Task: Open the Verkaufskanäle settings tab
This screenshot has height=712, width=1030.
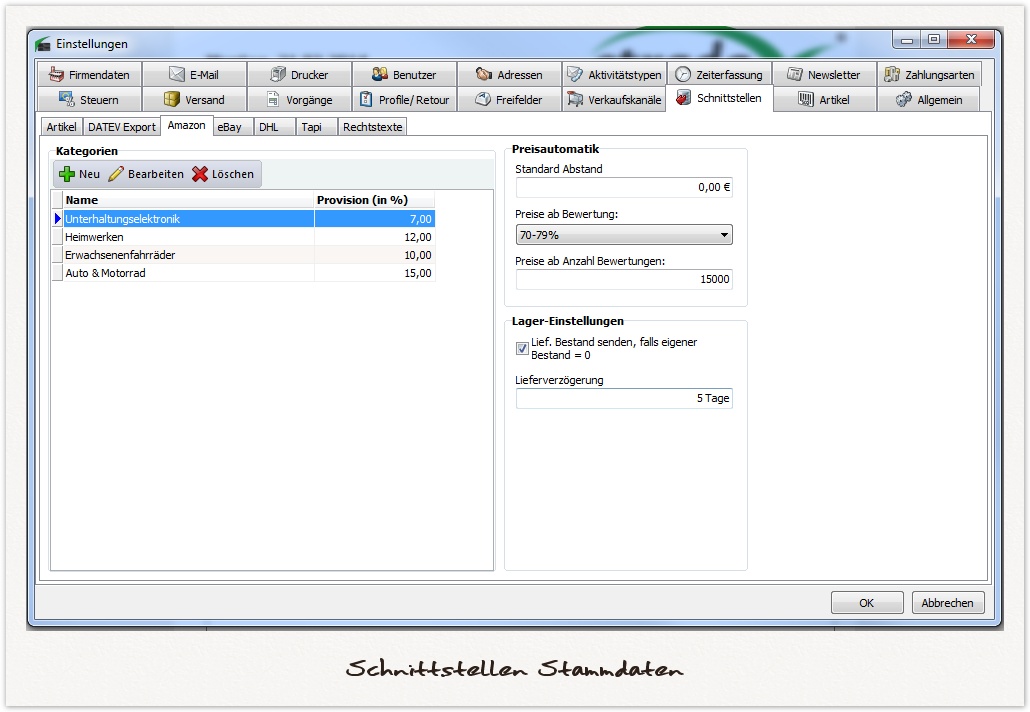Action: (614, 100)
